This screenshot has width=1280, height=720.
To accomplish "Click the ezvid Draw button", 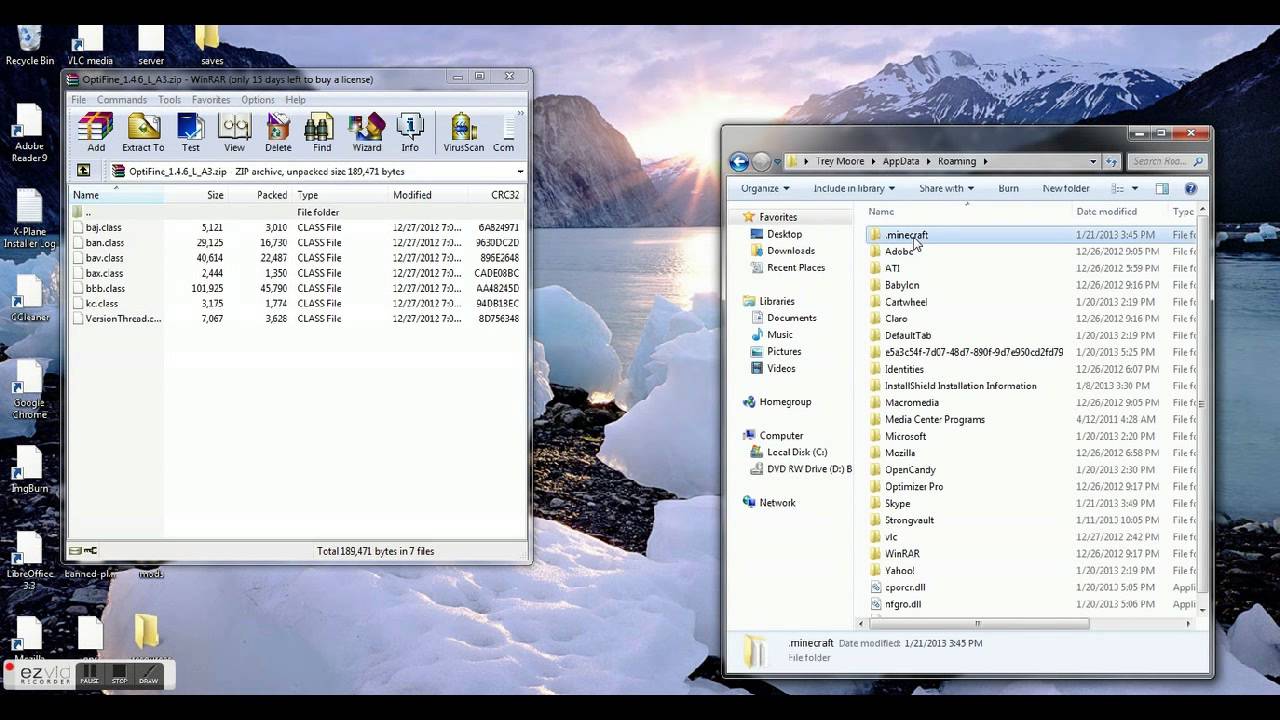I will 148,675.
